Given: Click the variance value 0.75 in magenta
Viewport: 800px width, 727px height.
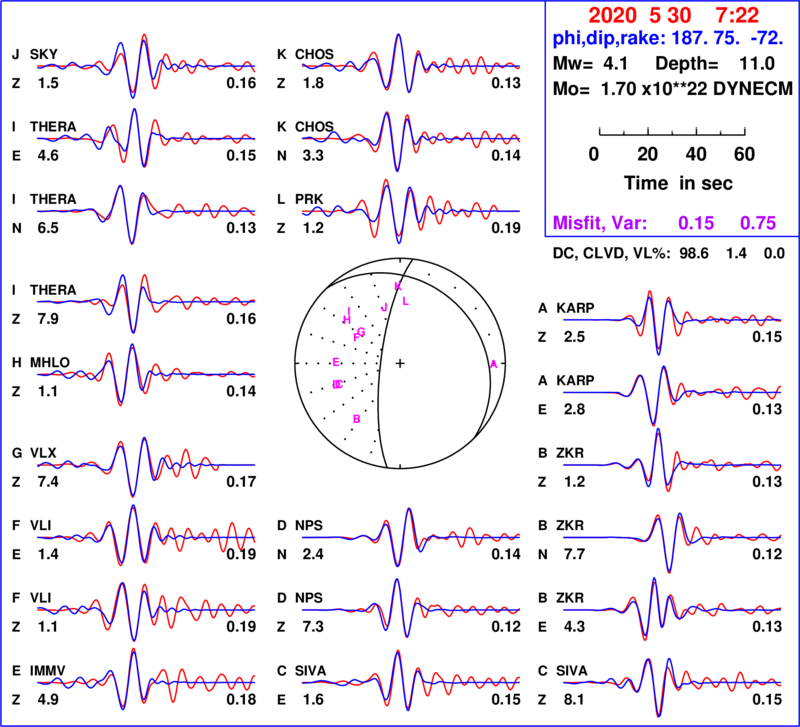Looking at the screenshot, I should tap(758, 223).
